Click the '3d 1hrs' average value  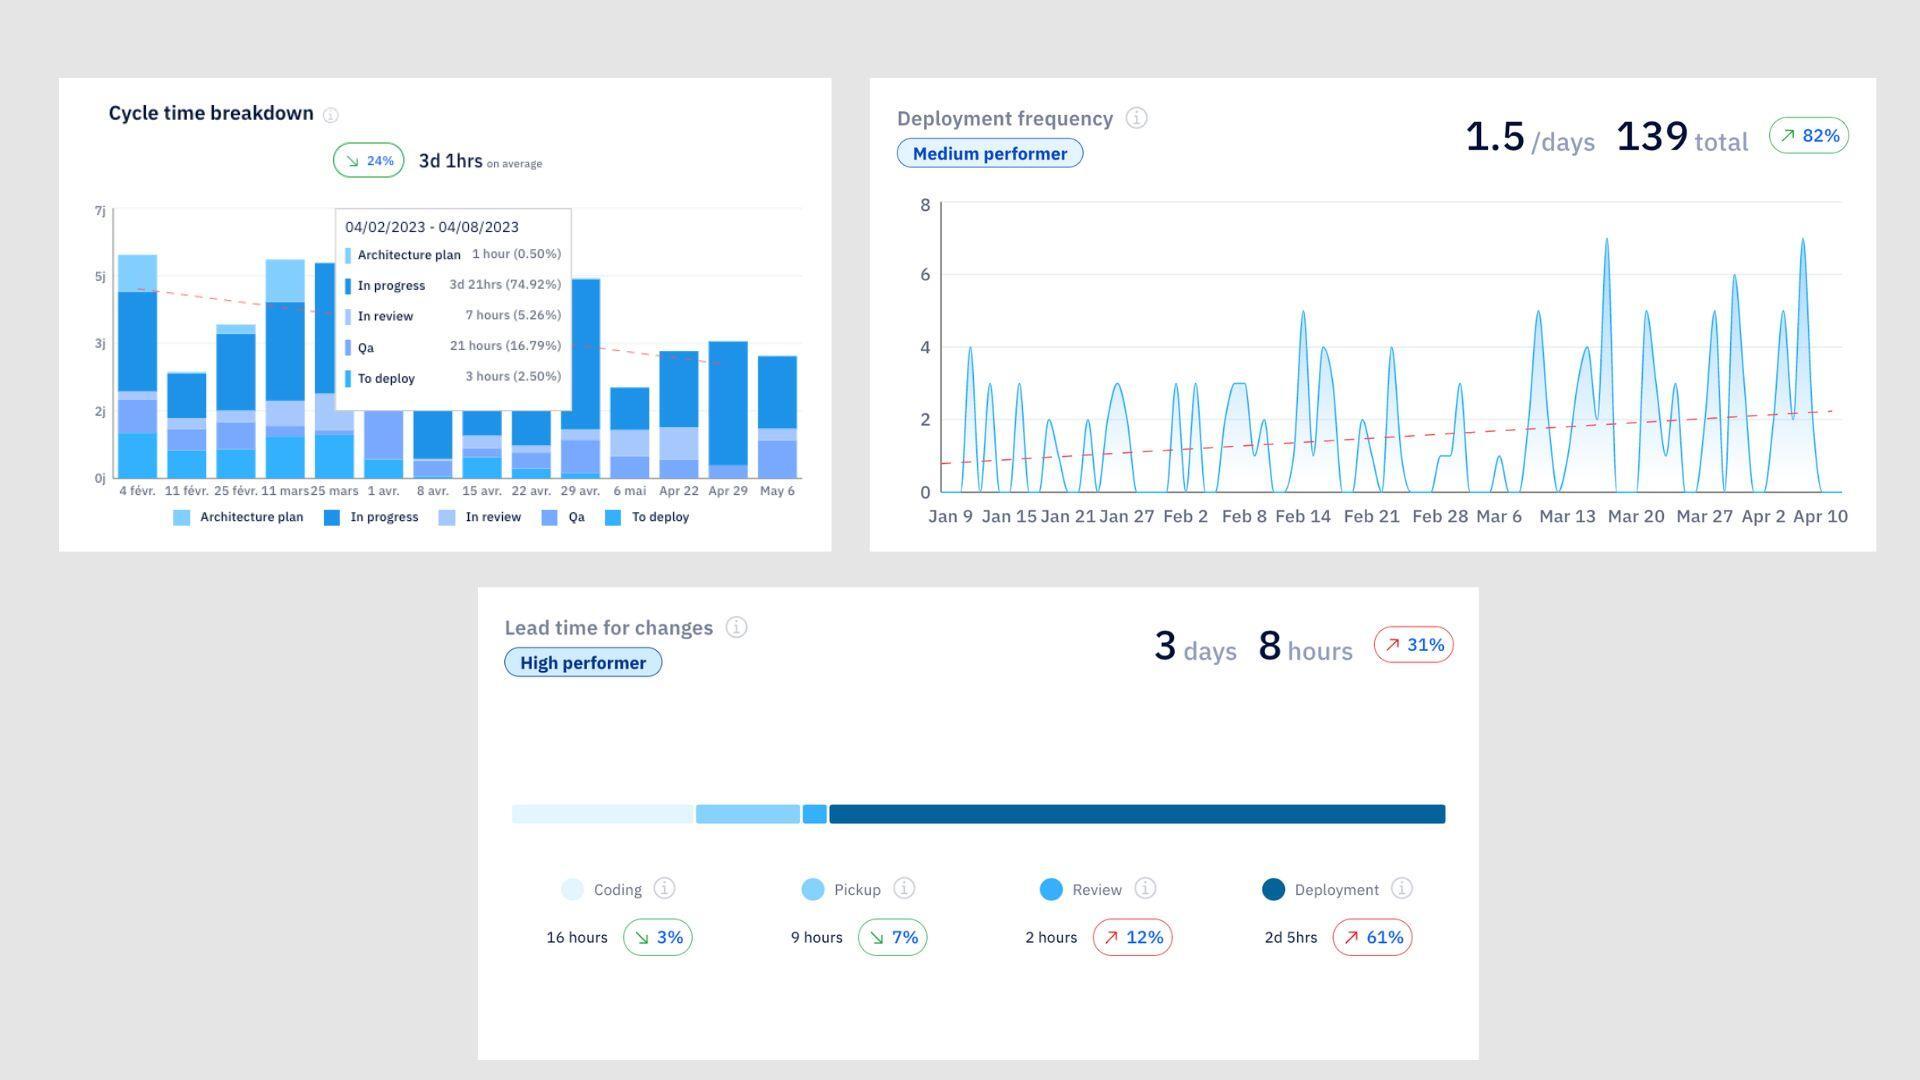tap(450, 161)
